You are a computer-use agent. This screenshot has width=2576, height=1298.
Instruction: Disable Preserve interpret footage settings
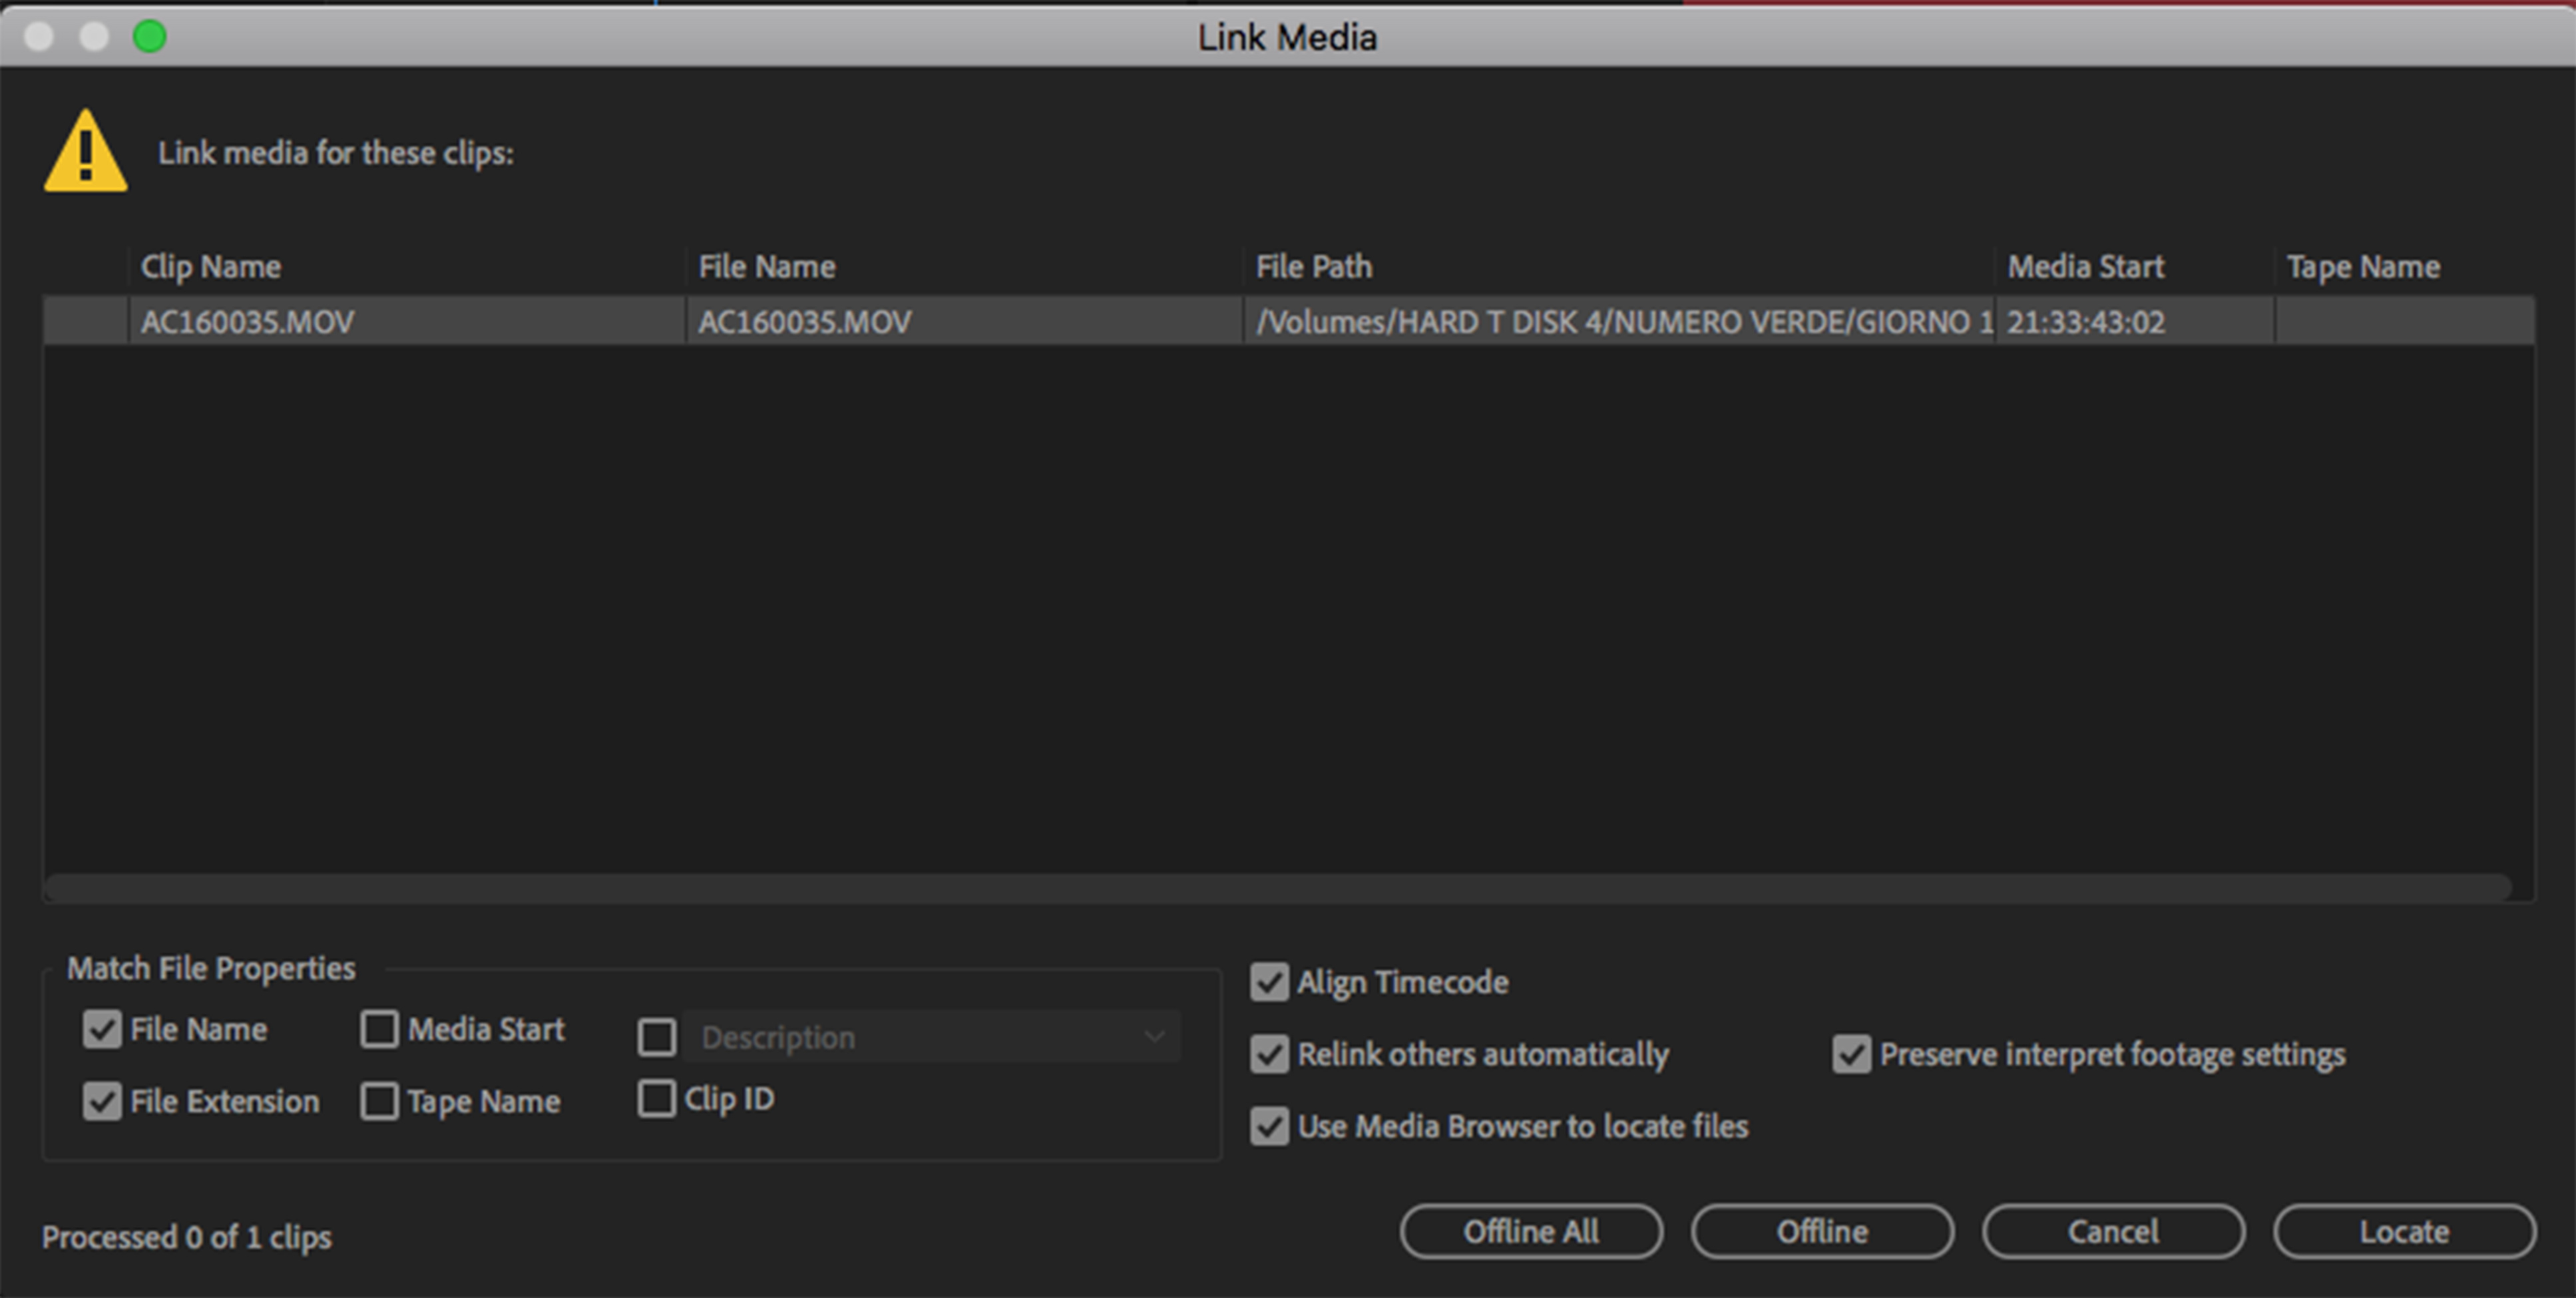tap(1851, 1054)
